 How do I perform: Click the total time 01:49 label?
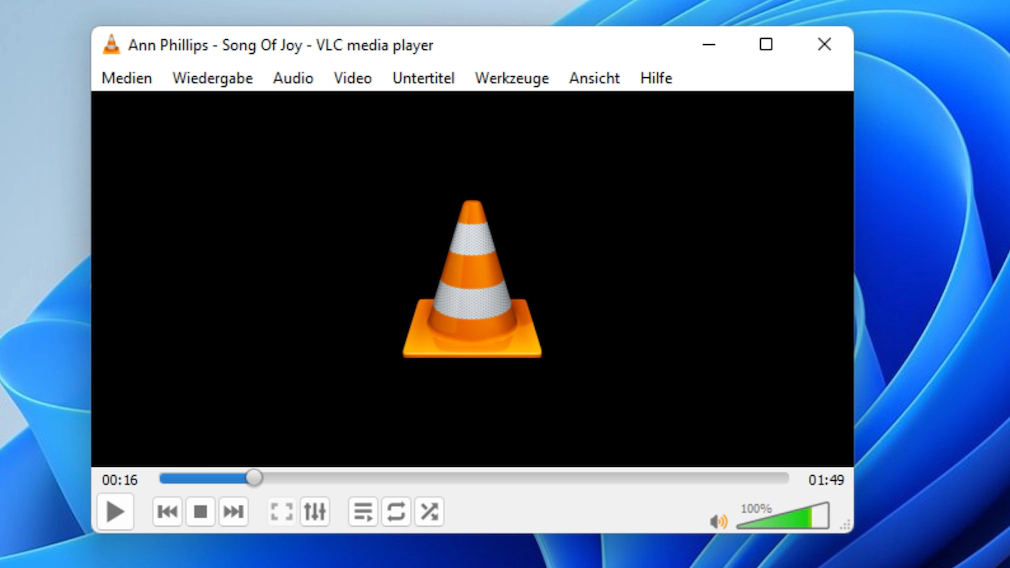[826, 480]
